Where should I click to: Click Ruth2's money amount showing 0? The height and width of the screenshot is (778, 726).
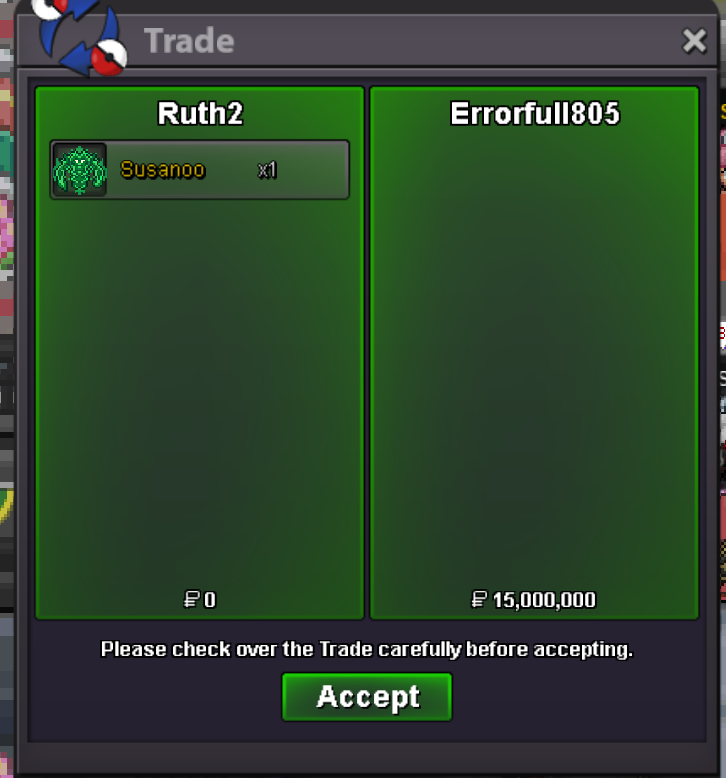click(x=210, y=599)
